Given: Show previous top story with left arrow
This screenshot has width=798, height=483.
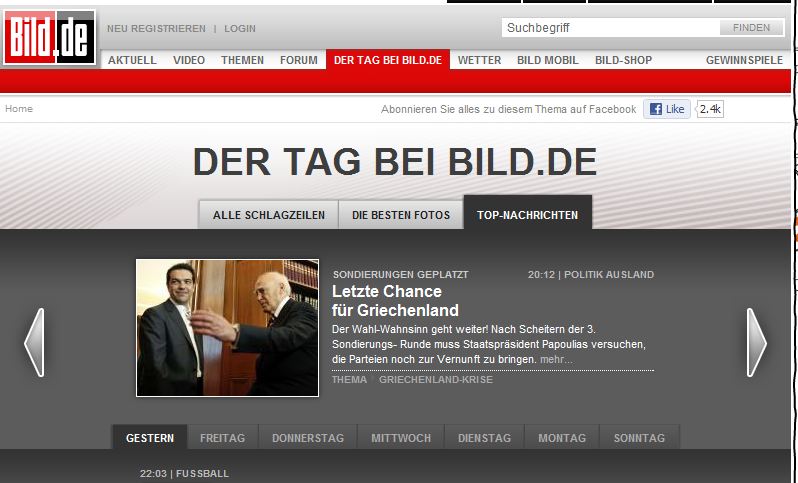Looking at the screenshot, I should click(x=34, y=343).
